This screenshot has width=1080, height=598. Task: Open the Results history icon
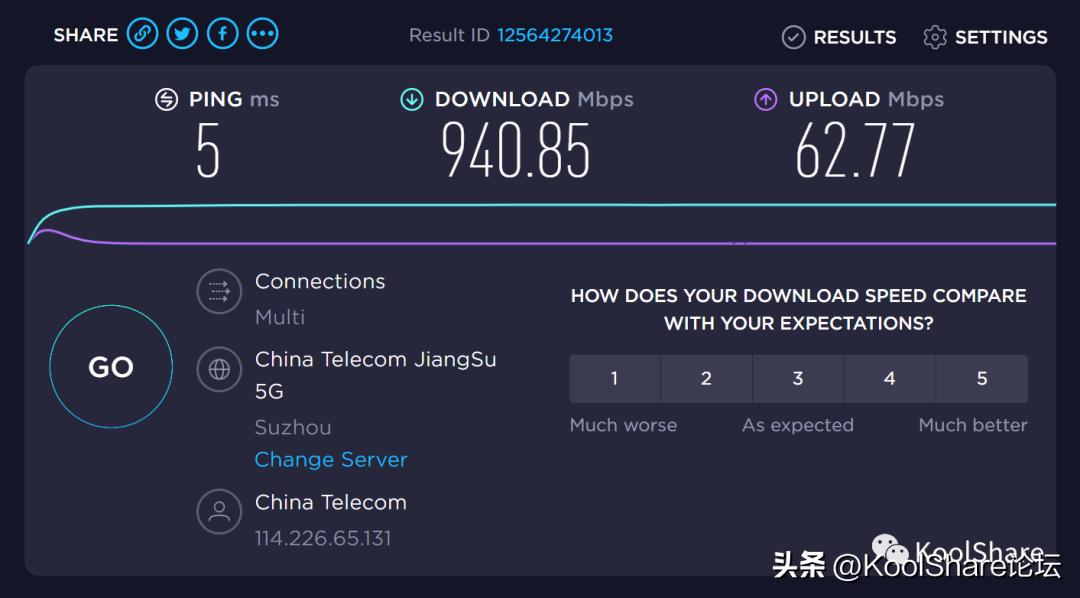click(793, 37)
